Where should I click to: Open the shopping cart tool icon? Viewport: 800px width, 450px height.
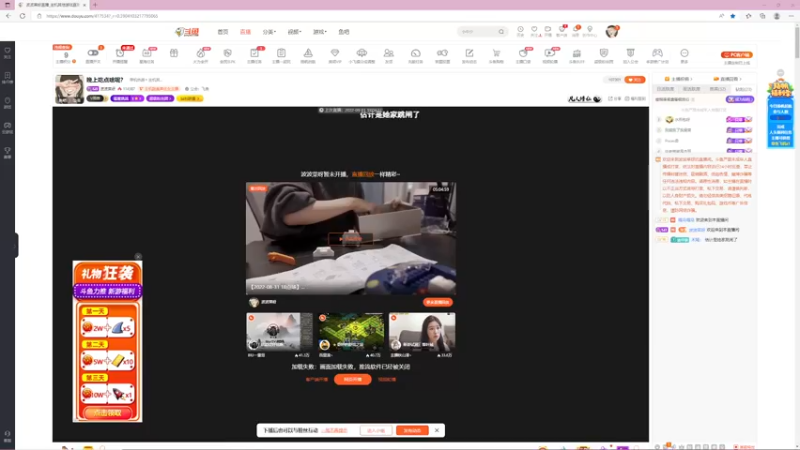pyautogui.click(x=496, y=55)
